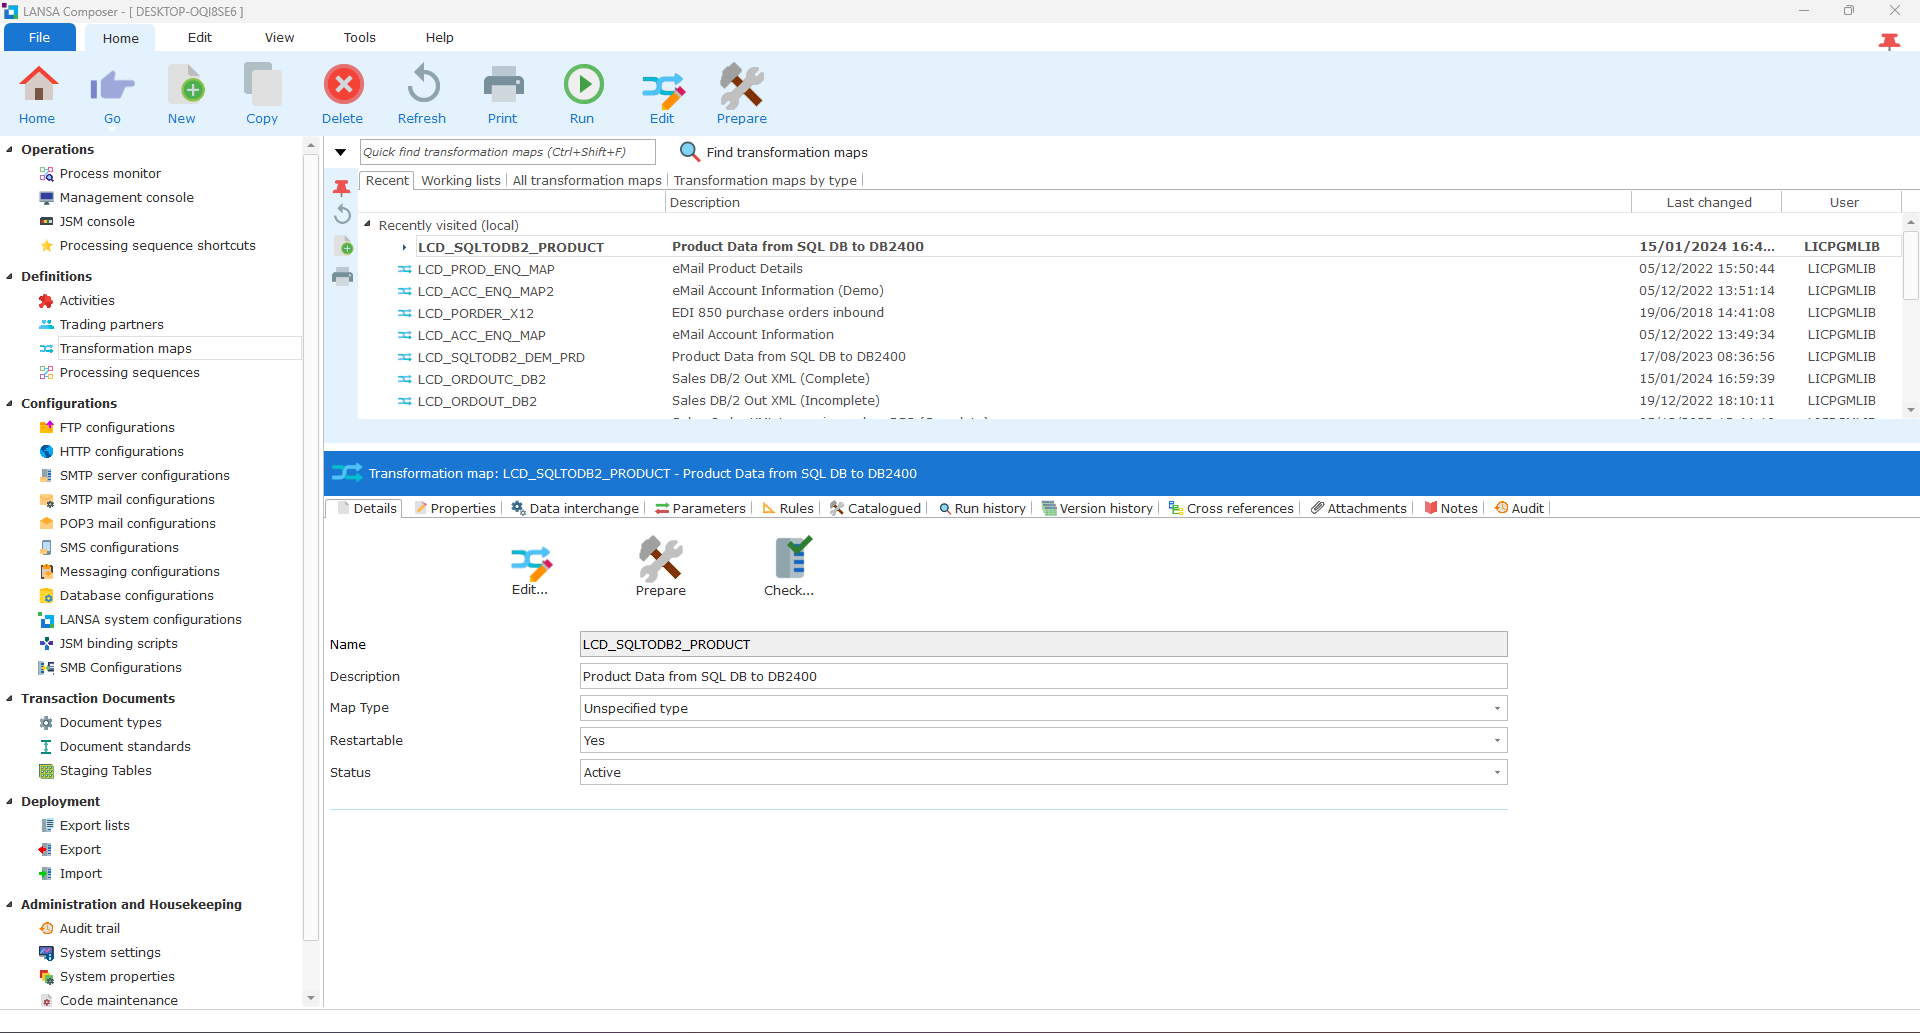Open Staging Tables

point(105,771)
